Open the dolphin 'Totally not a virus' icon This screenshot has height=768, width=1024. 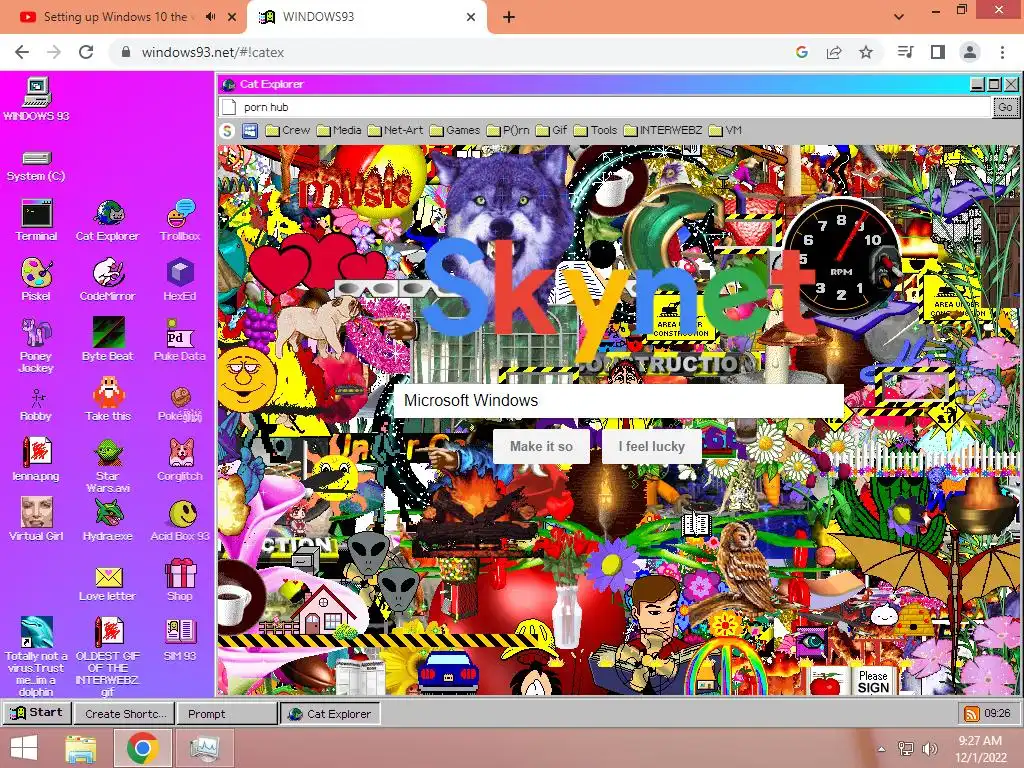[x=37, y=656]
